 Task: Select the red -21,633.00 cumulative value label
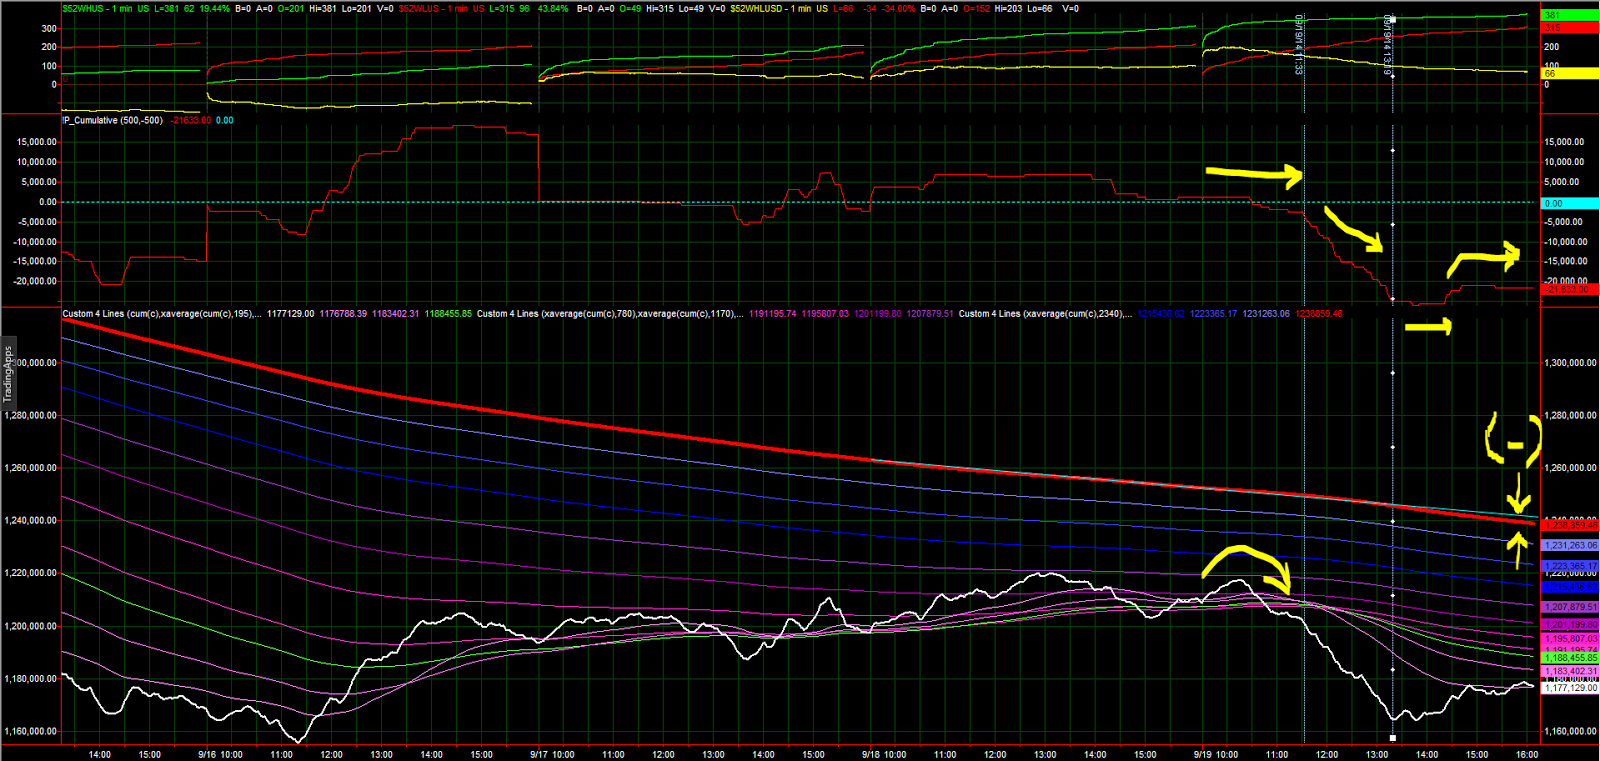[1569, 290]
